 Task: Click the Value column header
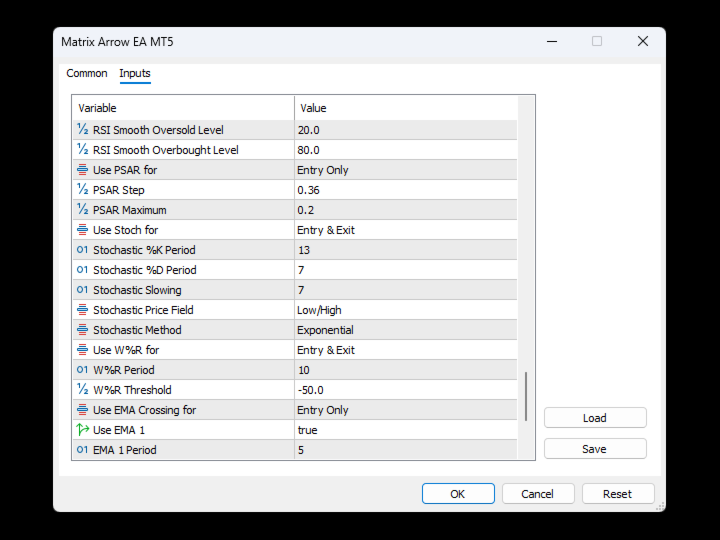coord(406,108)
